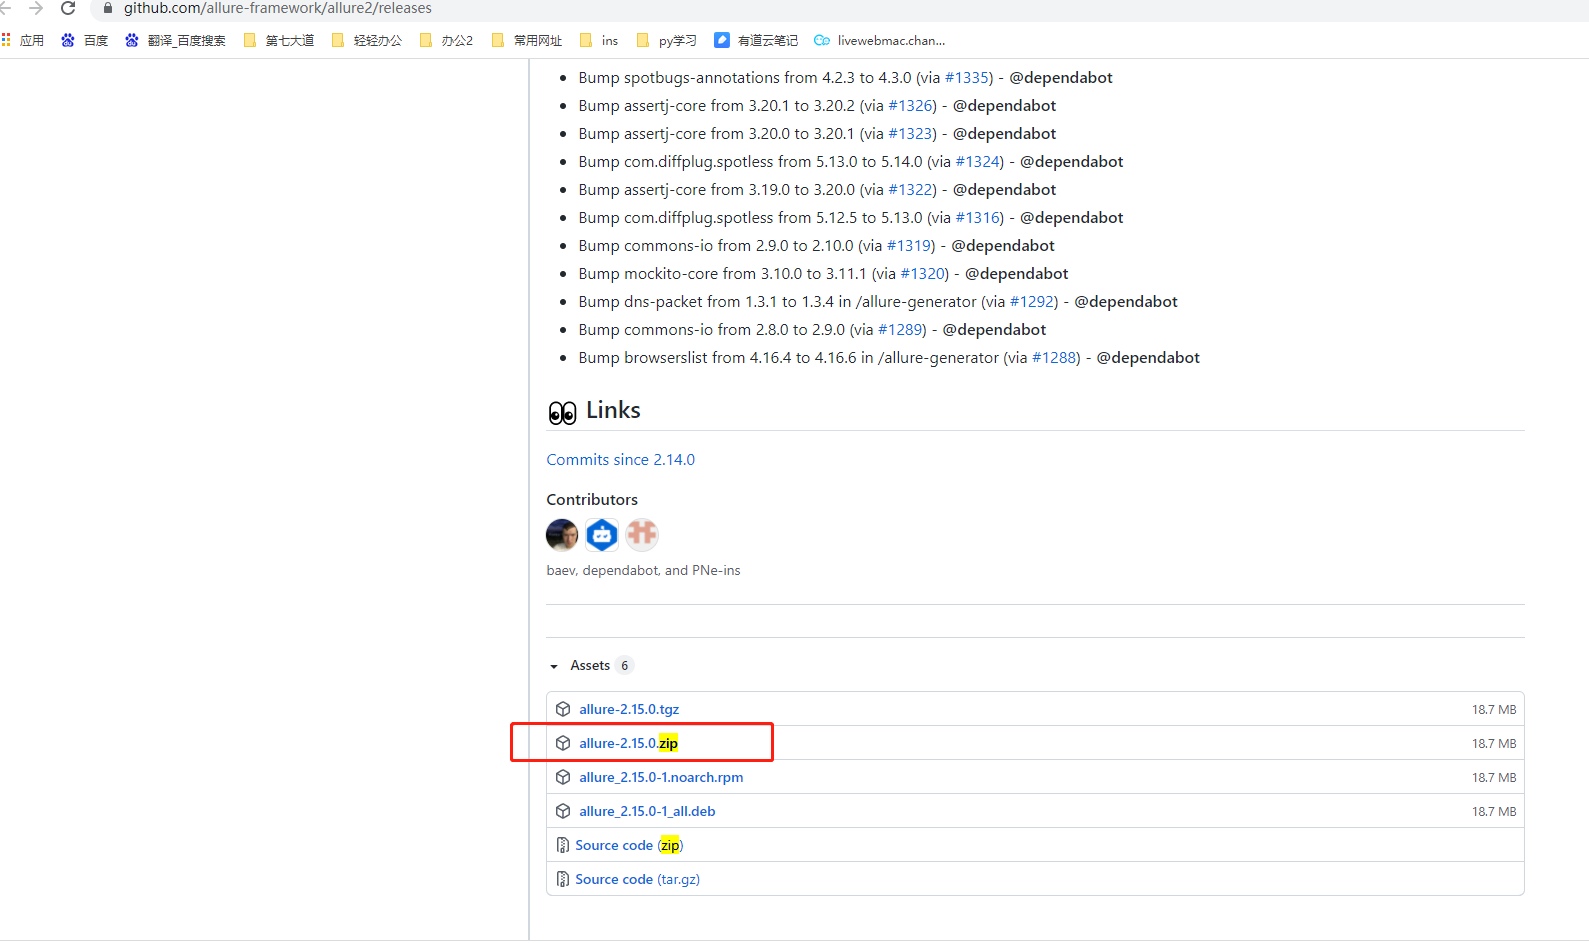Click the 'baev, dependabot, and PNe-ins' caption
Image resolution: width=1589 pixels, height=943 pixels.
click(644, 571)
